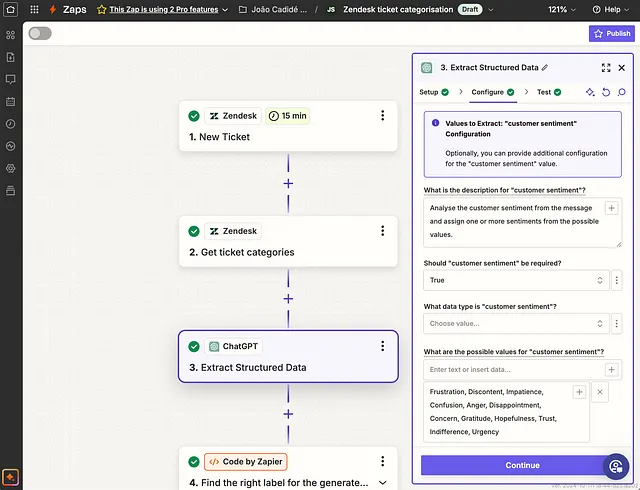Image resolution: width=640 pixels, height=490 pixels.
Task: Click the Zap name Zendesk ticket categorisation
Action: pyautogui.click(x=398, y=9)
